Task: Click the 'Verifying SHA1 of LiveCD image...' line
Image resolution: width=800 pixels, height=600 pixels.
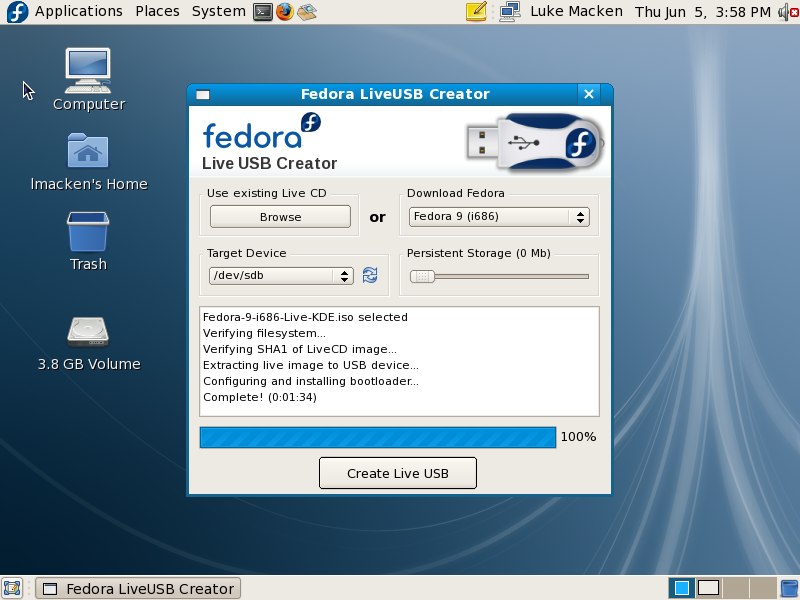Action: [x=299, y=349]
